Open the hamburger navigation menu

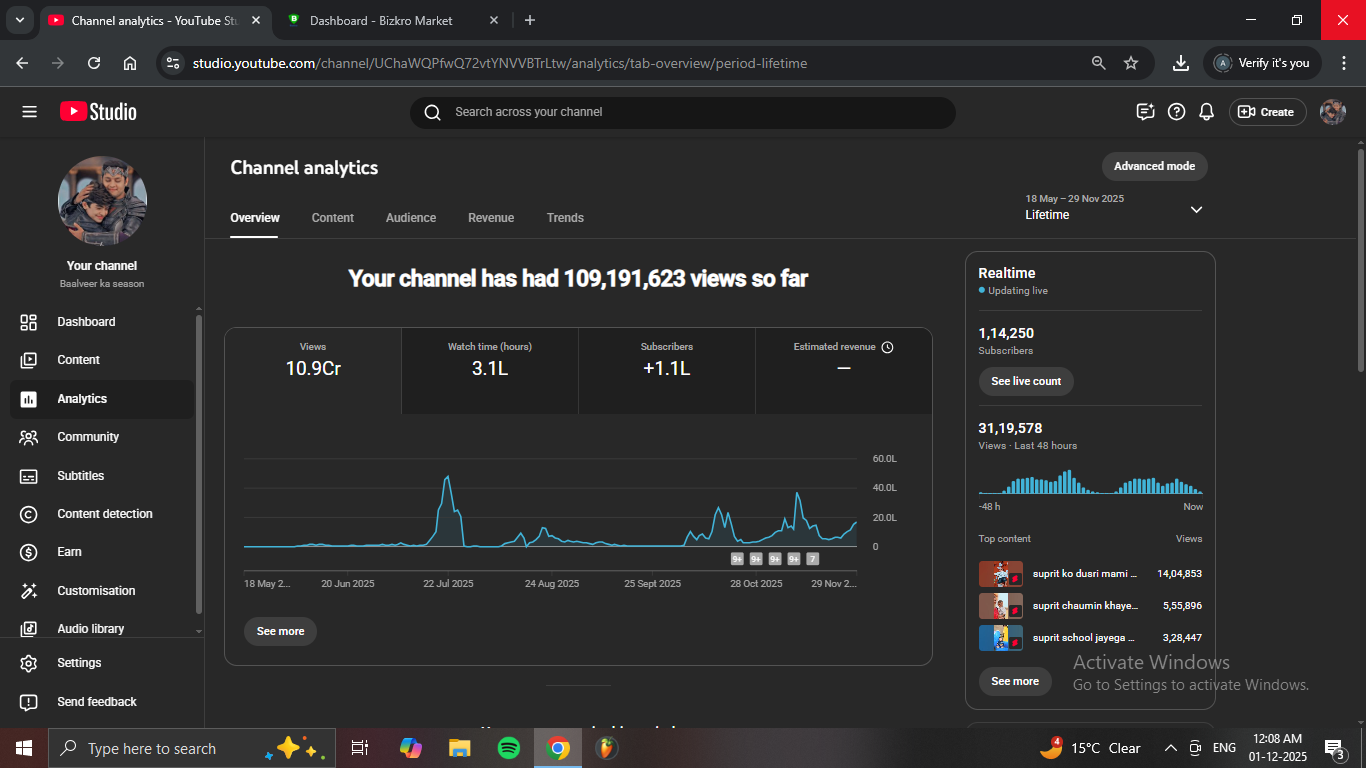(29, 112)
